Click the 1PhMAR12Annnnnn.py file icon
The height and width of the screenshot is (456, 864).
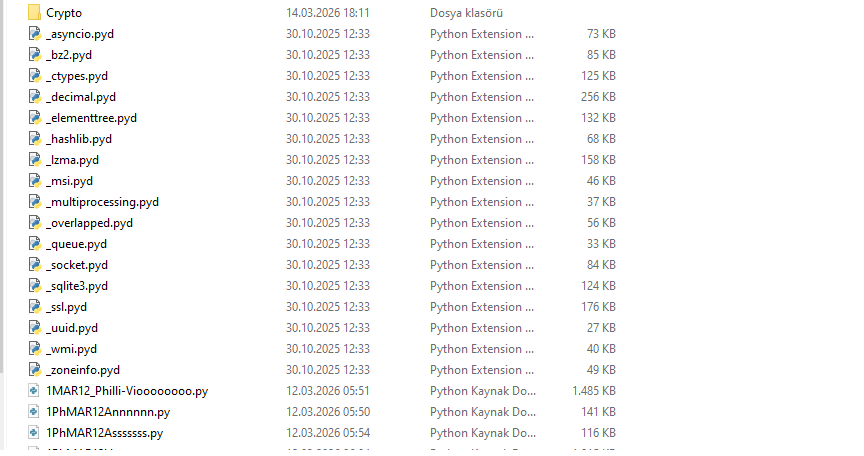coord(35,412)
